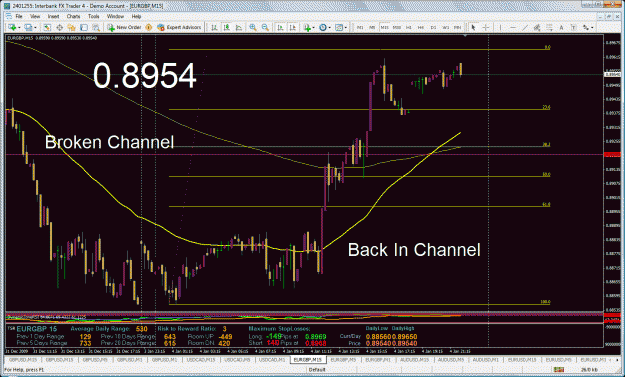Open the File menu

click(x=19, y=16)
